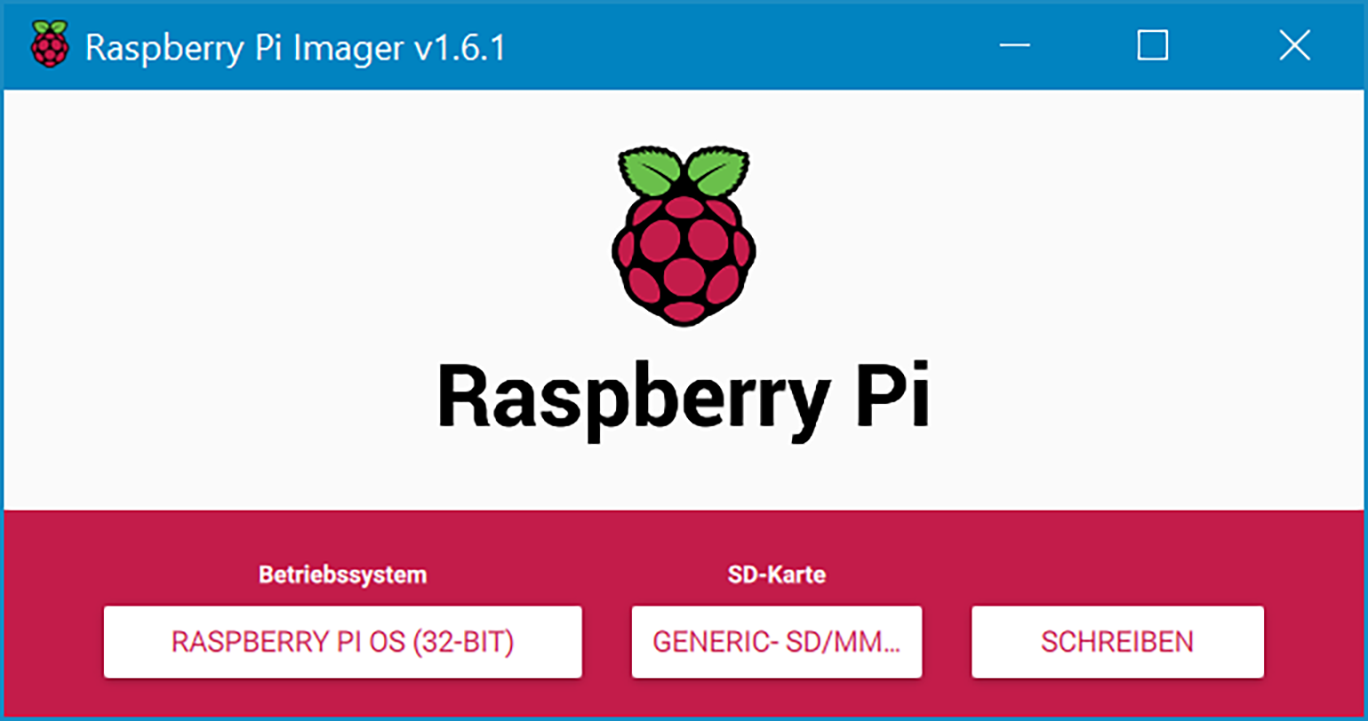This screenshot has width=1368, height=721.
Task: Close the Raspberry Pi Imager window
Action: click(1294, 46)
